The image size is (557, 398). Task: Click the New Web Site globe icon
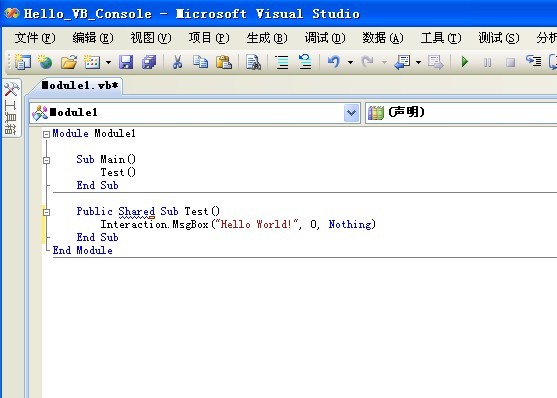pos(45,62)
